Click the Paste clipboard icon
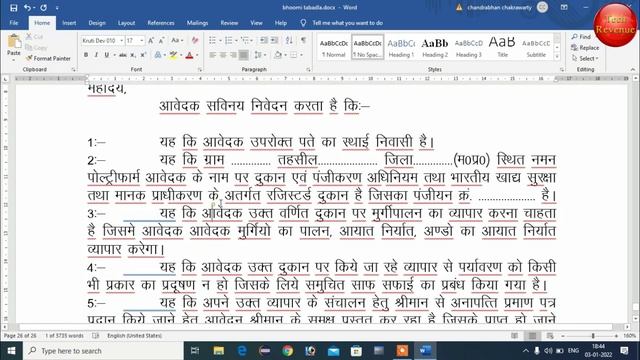Screen dimensions: 640x360 point(14,41)
